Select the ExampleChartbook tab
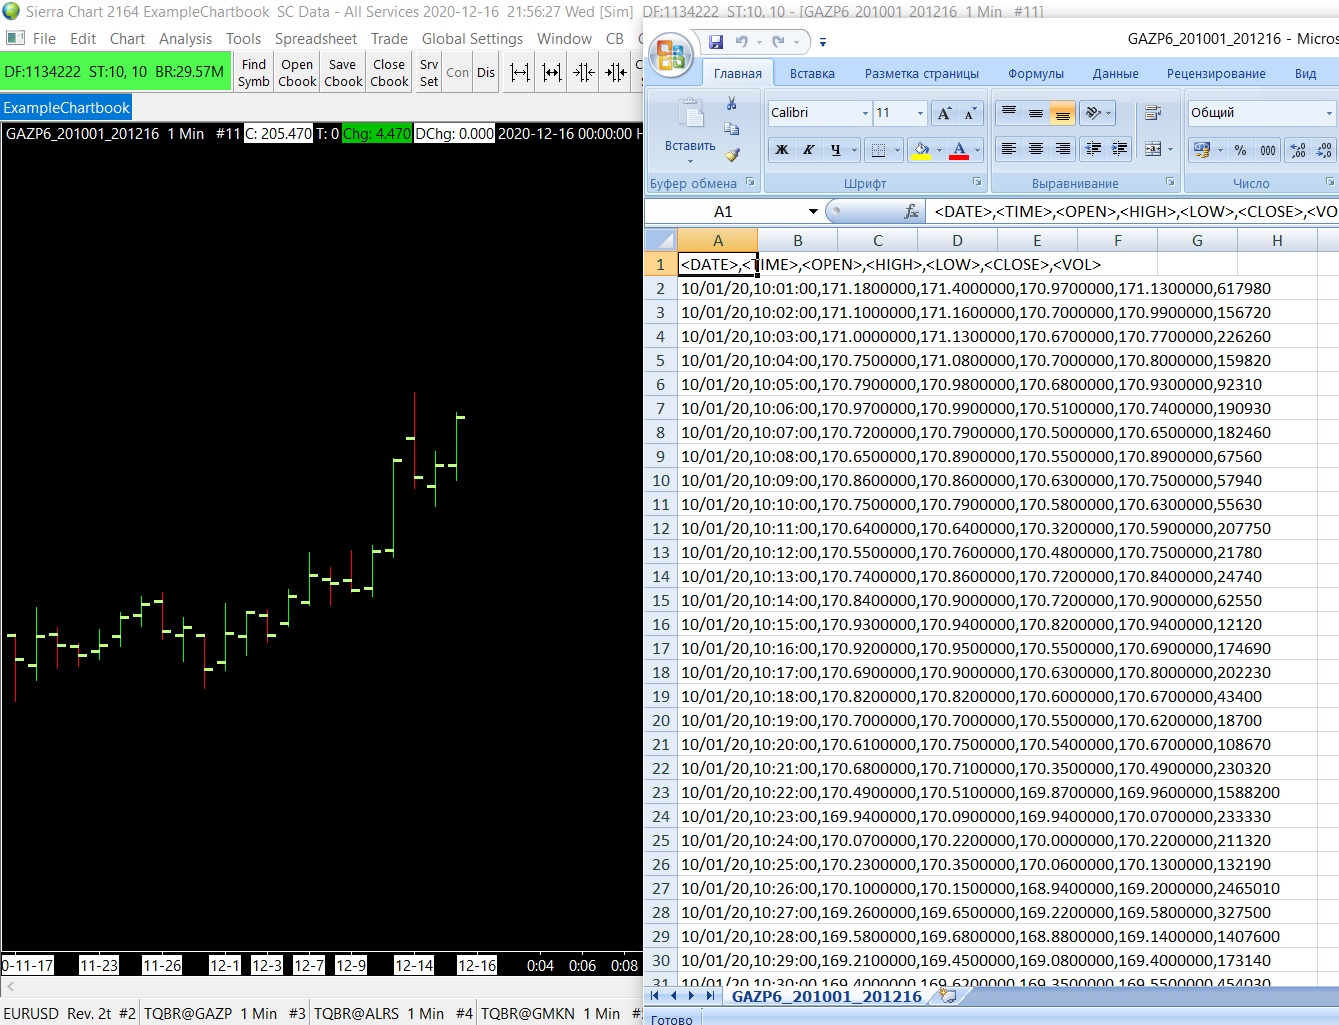This screenshot has height=1025, width=1339. click(x=66, y=108)
